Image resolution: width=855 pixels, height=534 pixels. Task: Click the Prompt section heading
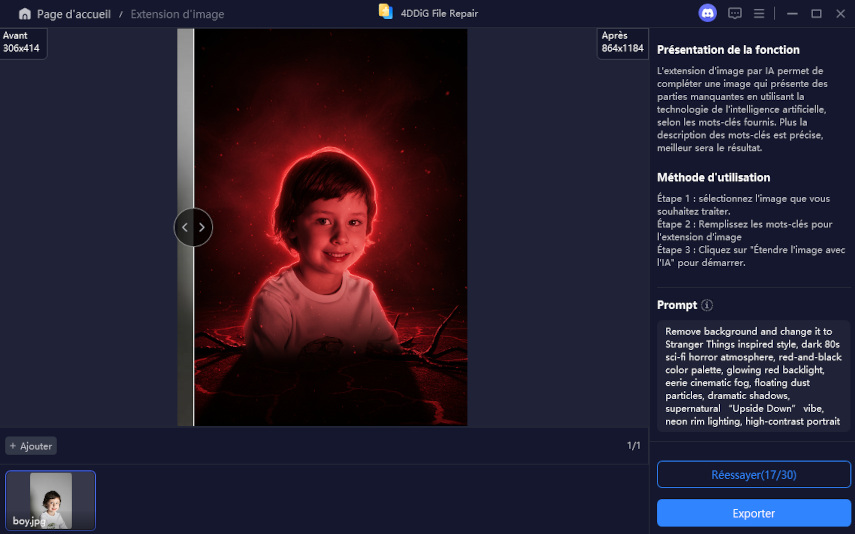(677, 305)
